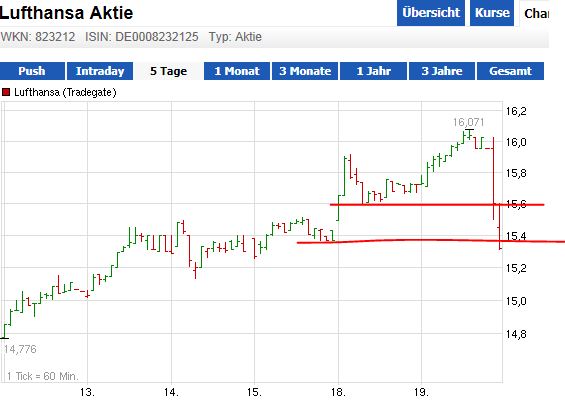
Task: Click the Lufthansa Aktie heading
Action: 67,13
